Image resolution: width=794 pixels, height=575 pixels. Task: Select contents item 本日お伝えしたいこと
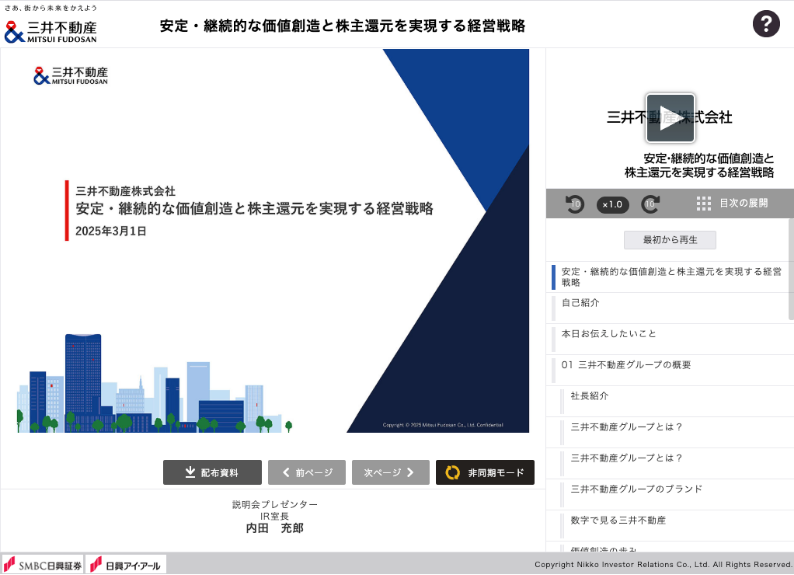668,339
